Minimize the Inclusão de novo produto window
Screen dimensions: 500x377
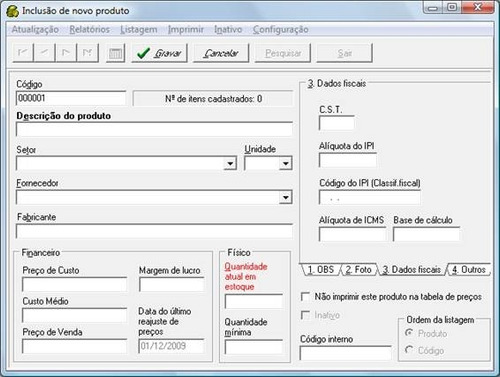coord(433,8)
